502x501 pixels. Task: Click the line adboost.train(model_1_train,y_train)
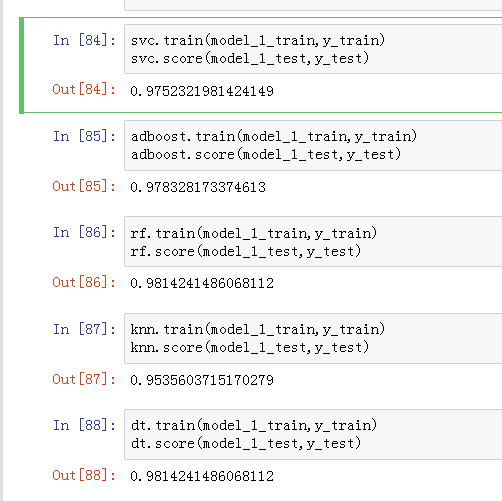274,136
